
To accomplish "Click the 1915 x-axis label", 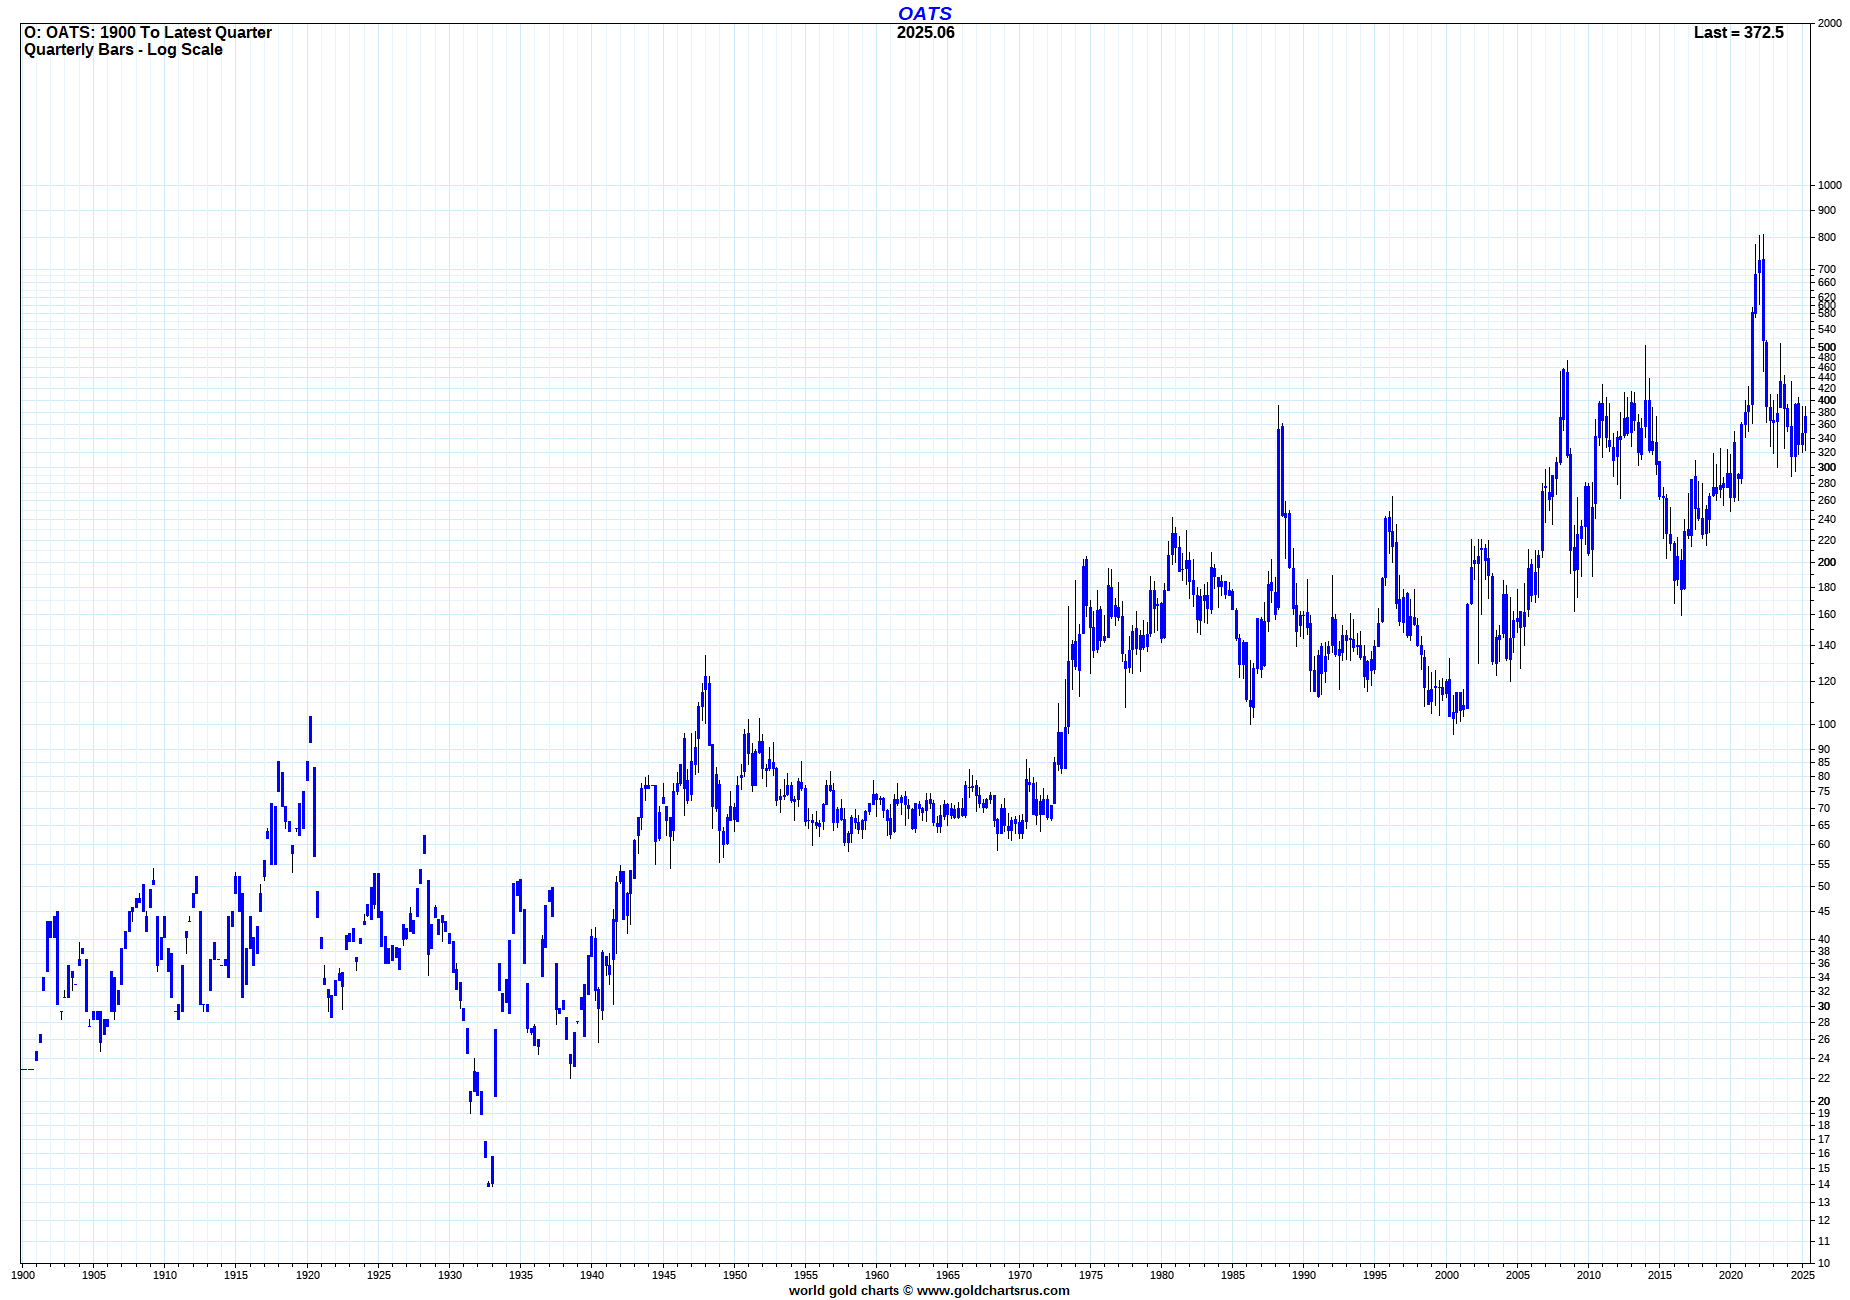I will click(236, 1275).
